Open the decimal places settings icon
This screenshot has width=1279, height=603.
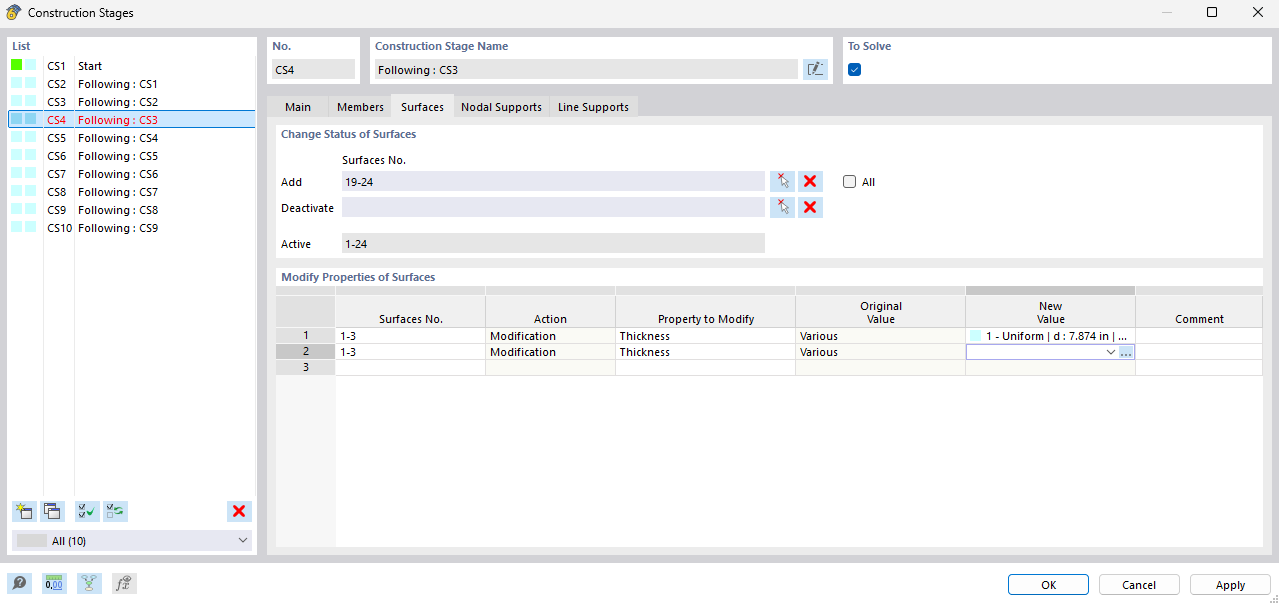54,582
